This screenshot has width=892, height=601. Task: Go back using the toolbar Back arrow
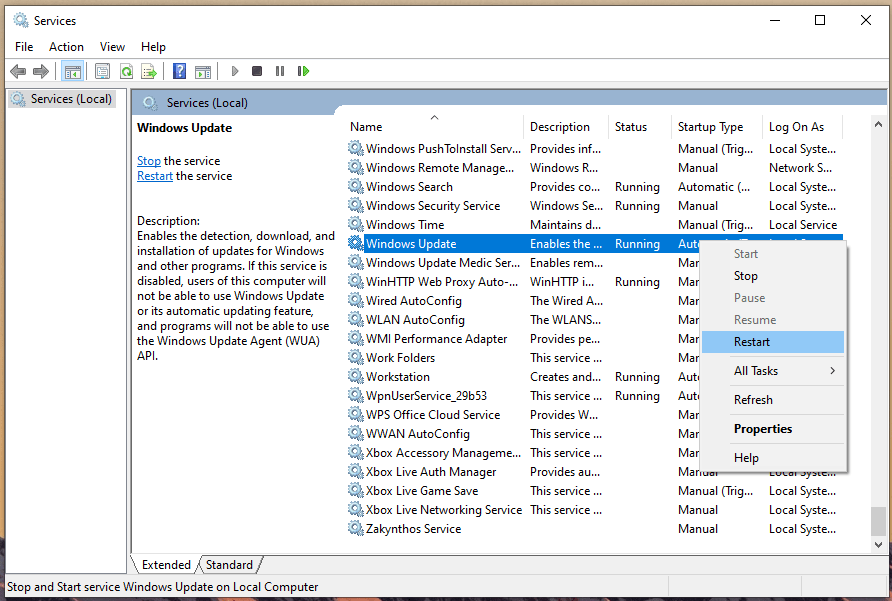(x=18, y=71)
